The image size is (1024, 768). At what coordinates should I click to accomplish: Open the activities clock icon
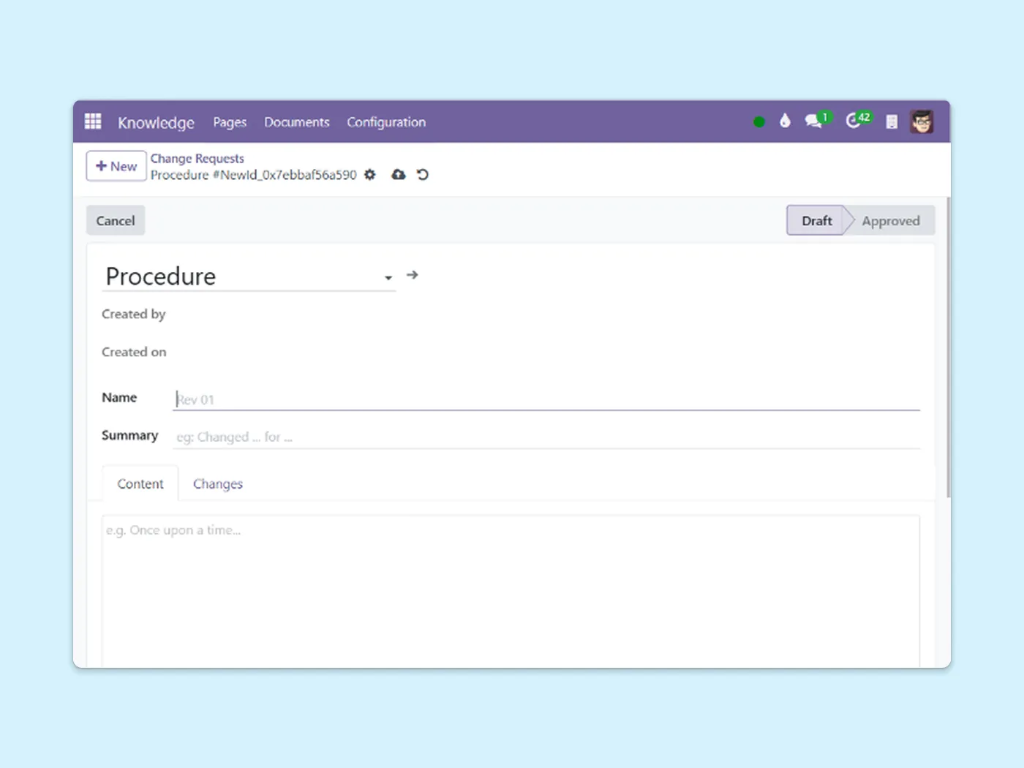point(853,122)
